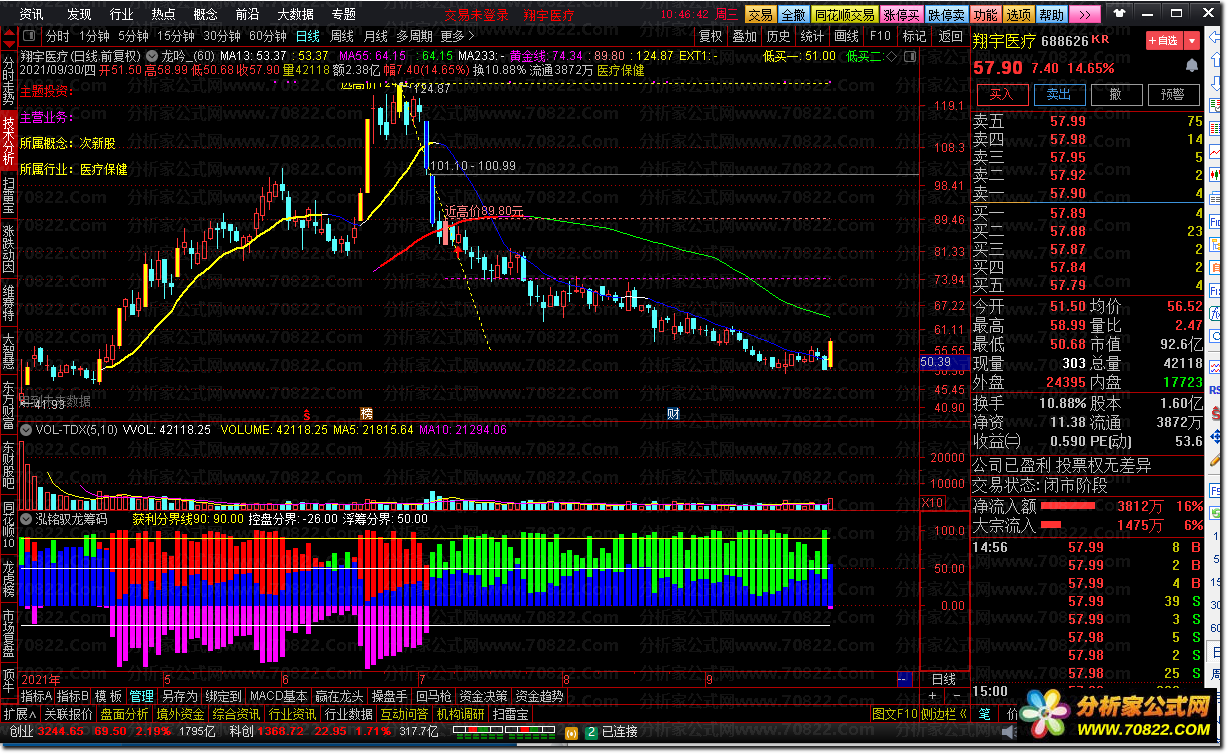1229x754 pixels.
Task: Select the 分时 timeframe
Action: coord(58,36)
